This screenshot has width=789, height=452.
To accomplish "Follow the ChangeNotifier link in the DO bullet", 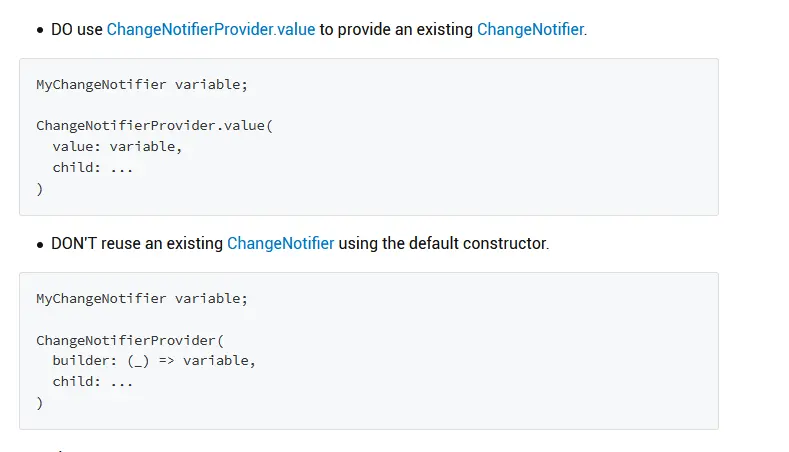I will [x=530, y=30].
